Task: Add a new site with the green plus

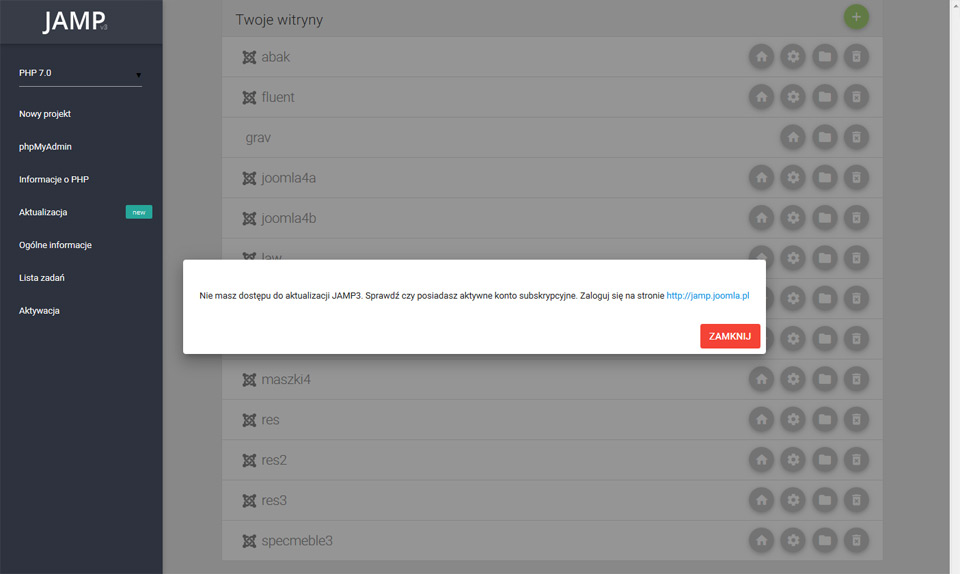Action: point(856,17)
